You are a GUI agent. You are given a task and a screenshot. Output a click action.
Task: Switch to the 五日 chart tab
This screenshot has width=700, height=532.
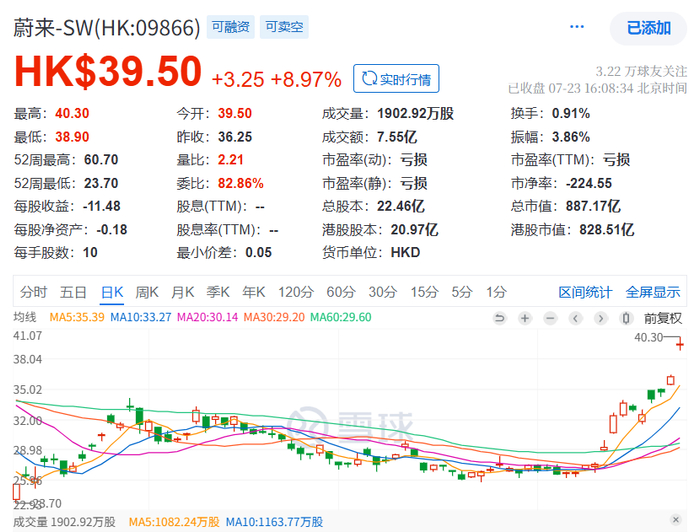tap(73, 292)
